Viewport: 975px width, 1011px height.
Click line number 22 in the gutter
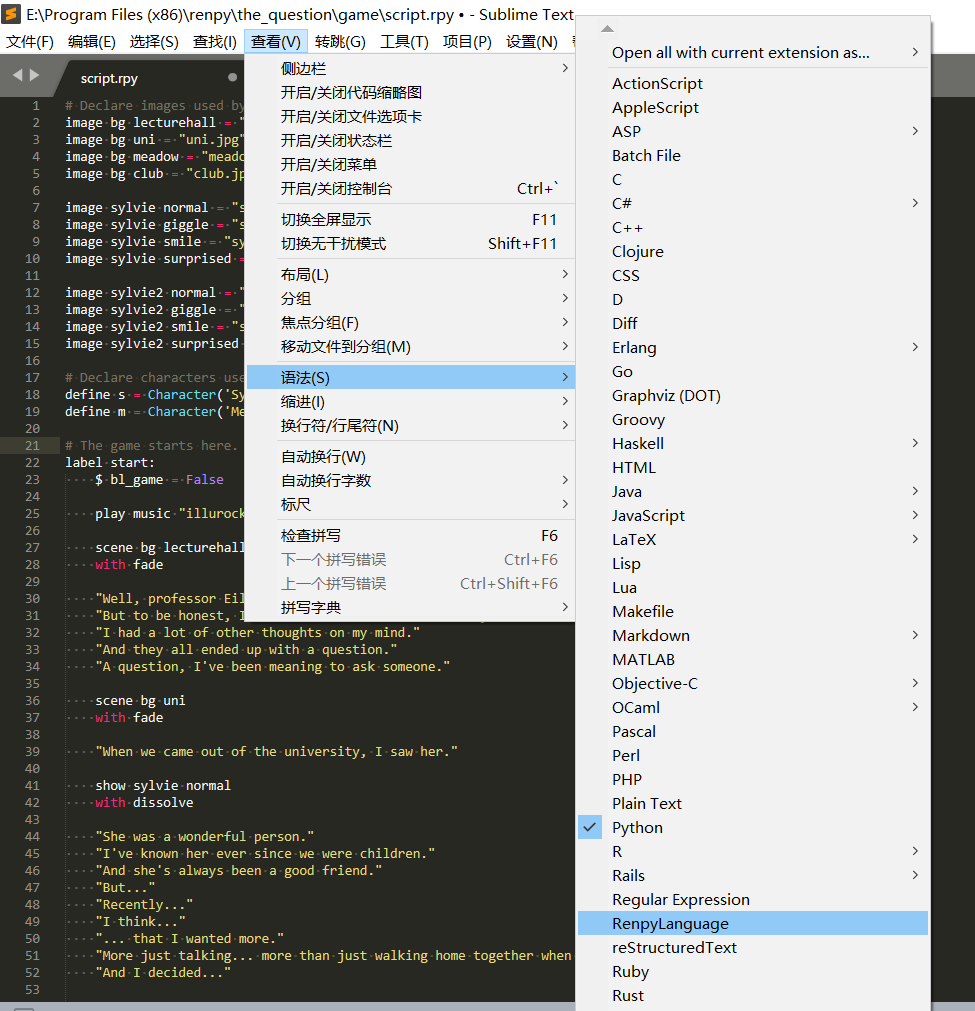click(x=34, y=462)
